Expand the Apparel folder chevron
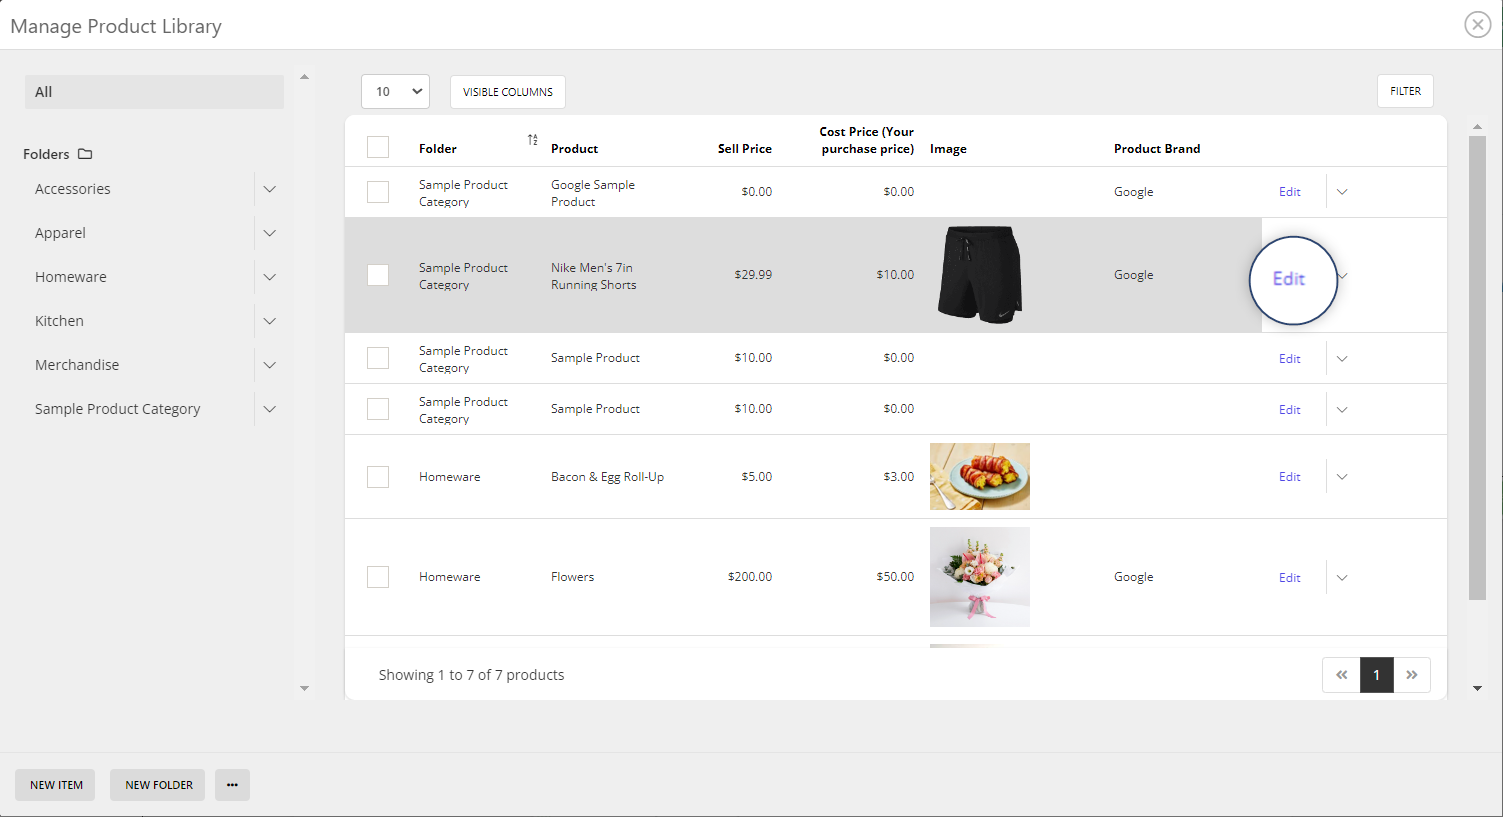 click(269, 232)
